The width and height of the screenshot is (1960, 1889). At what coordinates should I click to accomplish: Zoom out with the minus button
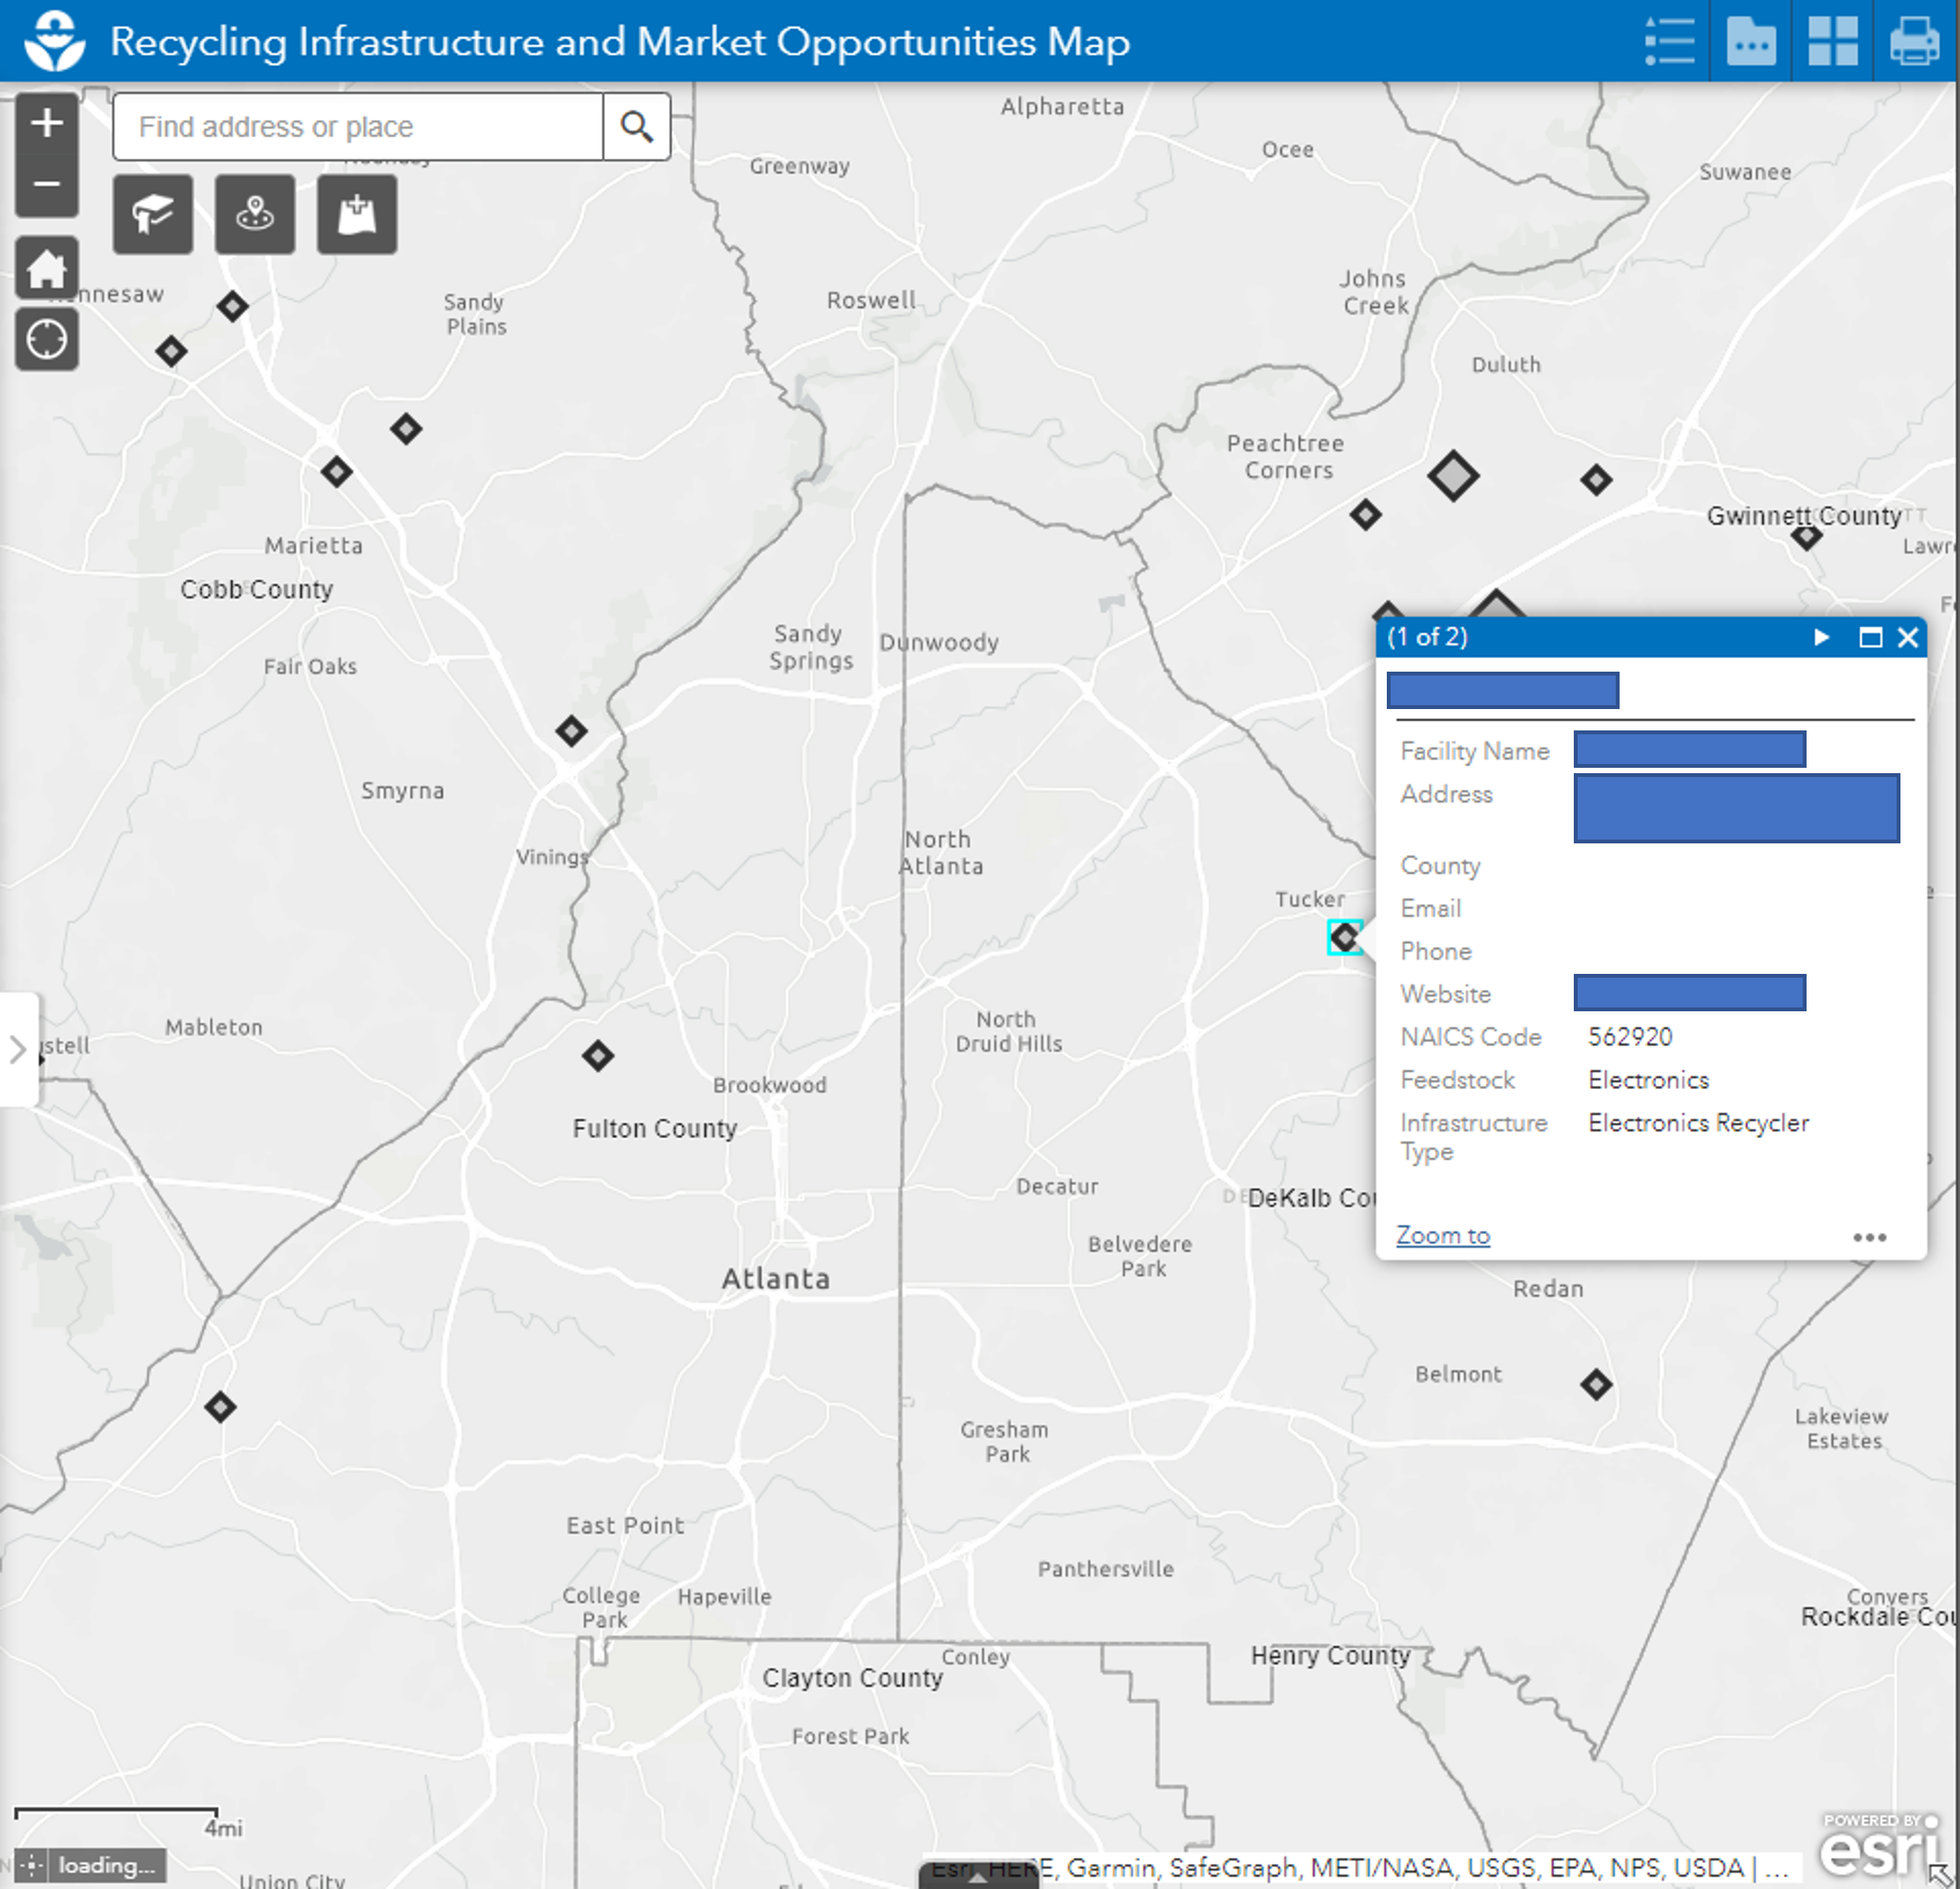point(46,185)
